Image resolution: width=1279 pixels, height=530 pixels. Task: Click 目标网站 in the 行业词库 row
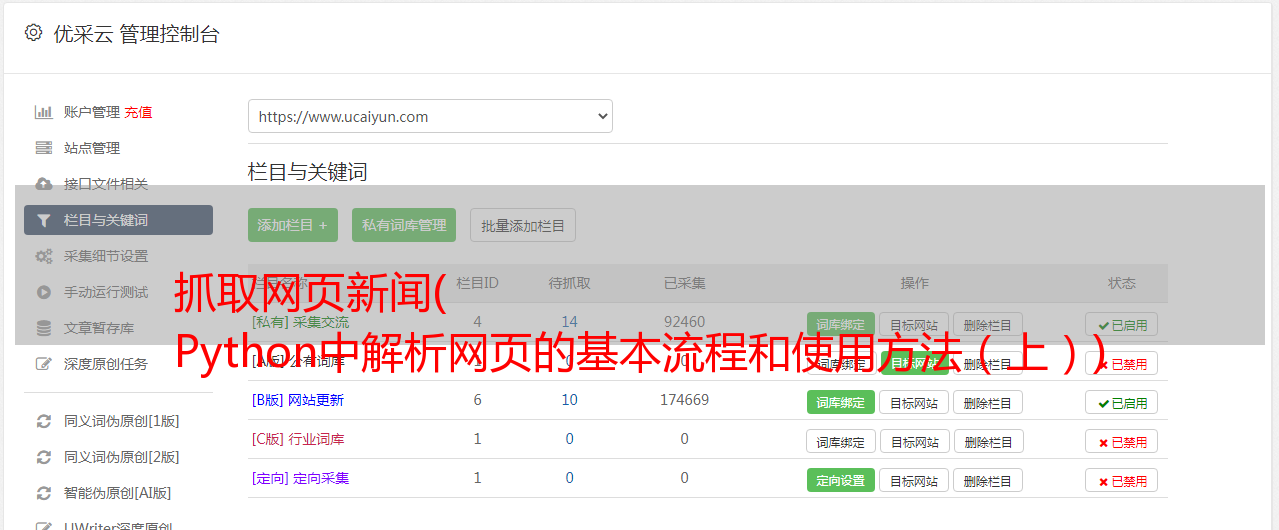click(914, 441)
